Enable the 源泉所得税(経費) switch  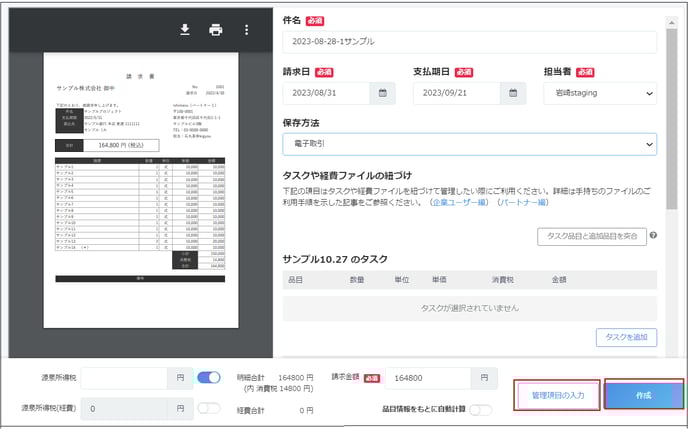[x=209, y=408]
